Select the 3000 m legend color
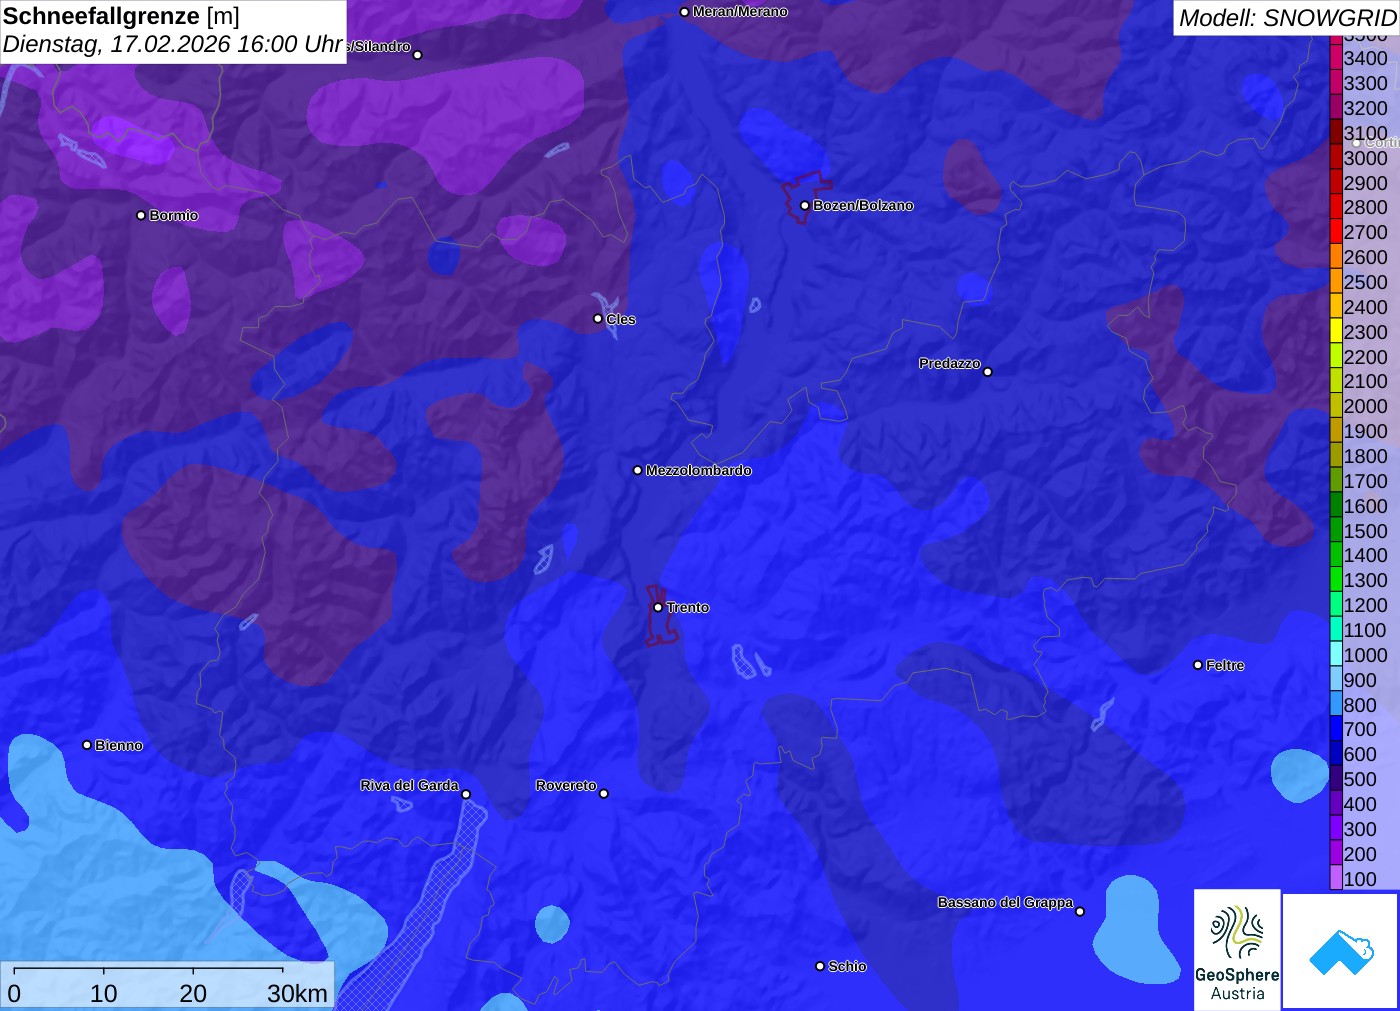1400x1011 pixels. [1336, 157]
